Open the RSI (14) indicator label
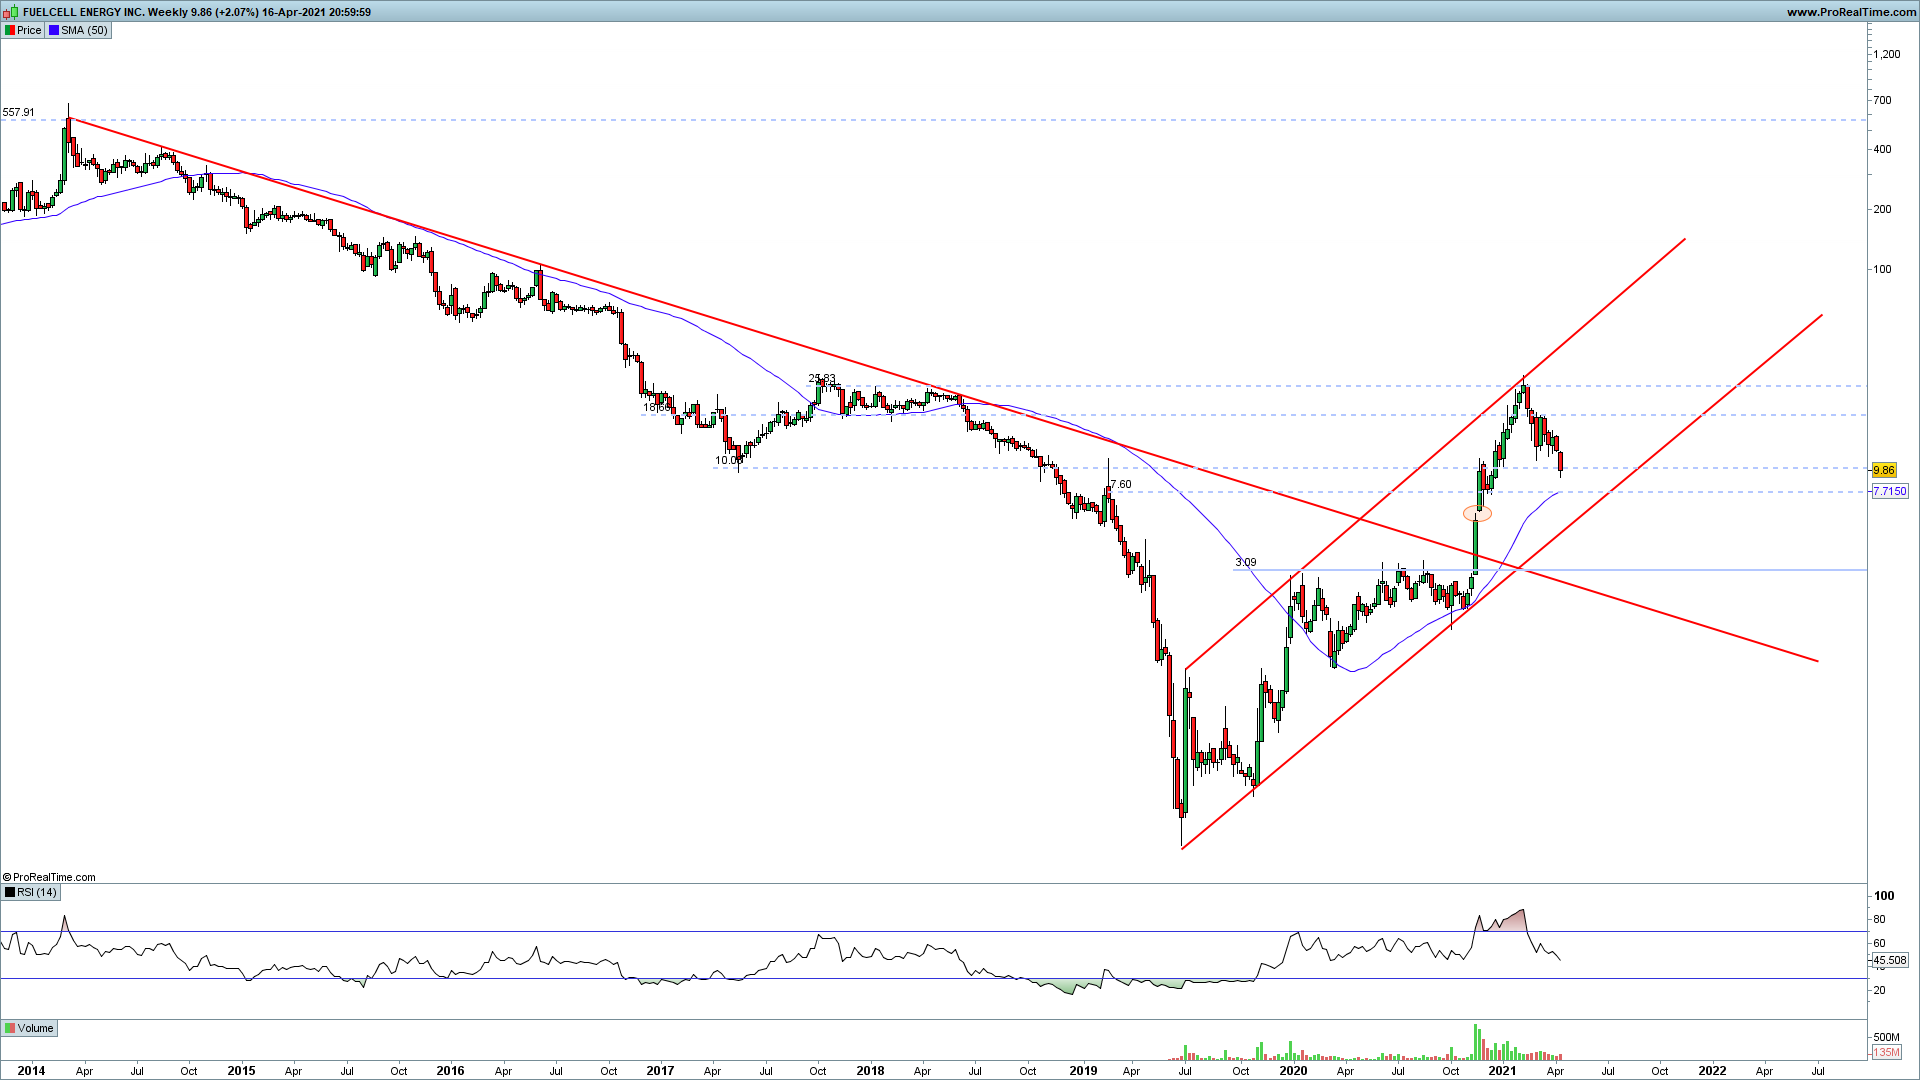Screen dimensions: 1920x1080 pyautogui.click(x=37, y=892)
